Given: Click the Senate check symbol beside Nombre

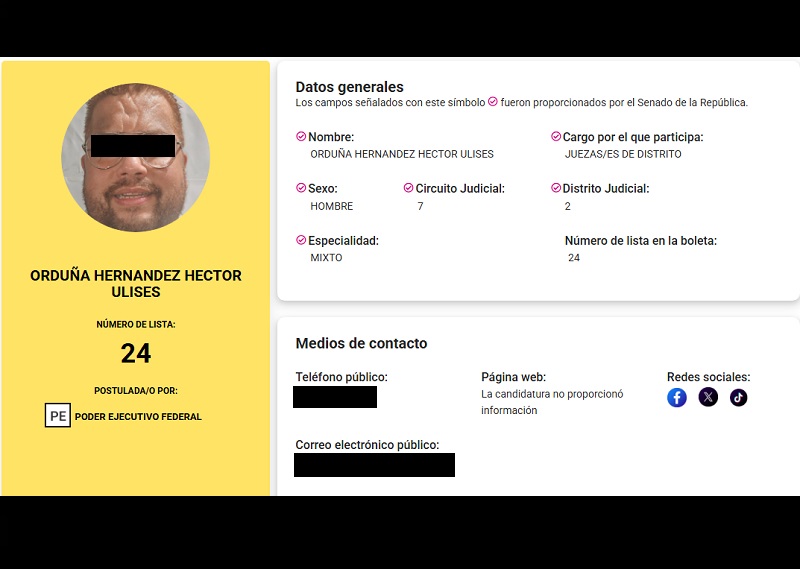Looking at the screenshot, I should click(x=301, y=136).
